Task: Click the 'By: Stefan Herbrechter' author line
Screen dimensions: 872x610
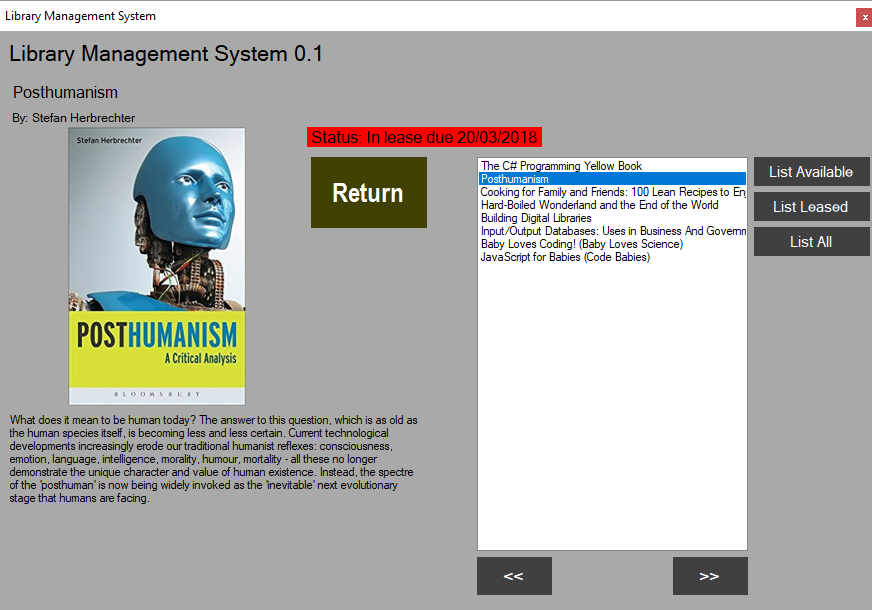Action: 73,118
